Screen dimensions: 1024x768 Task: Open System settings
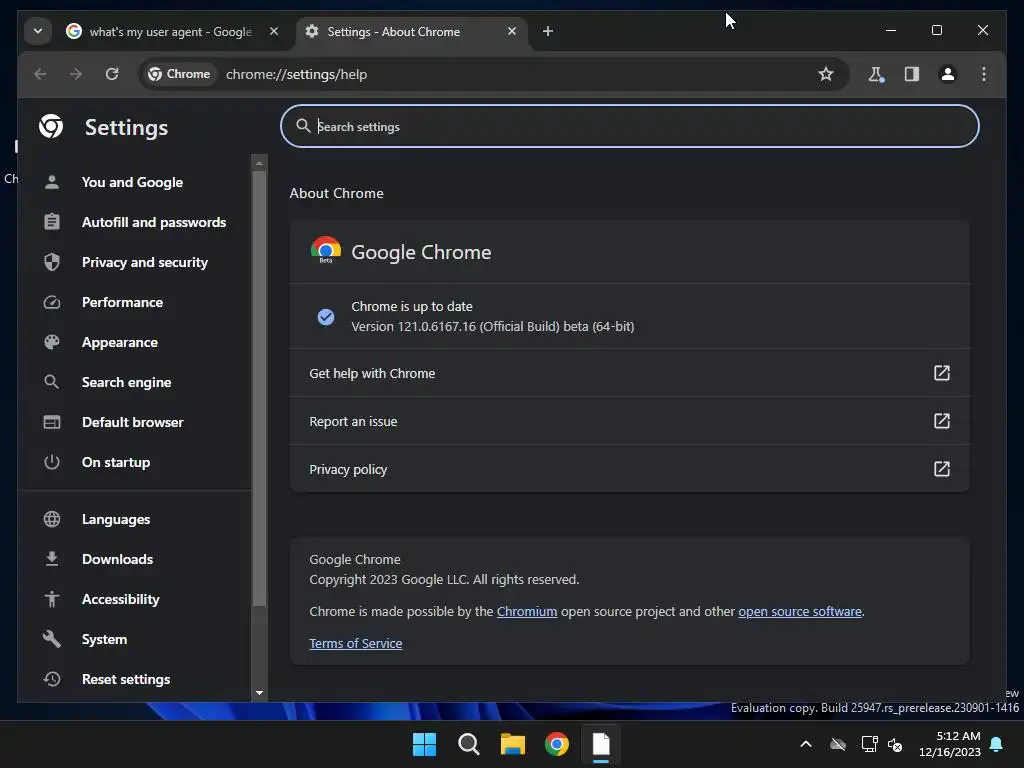tap(104, 639)
